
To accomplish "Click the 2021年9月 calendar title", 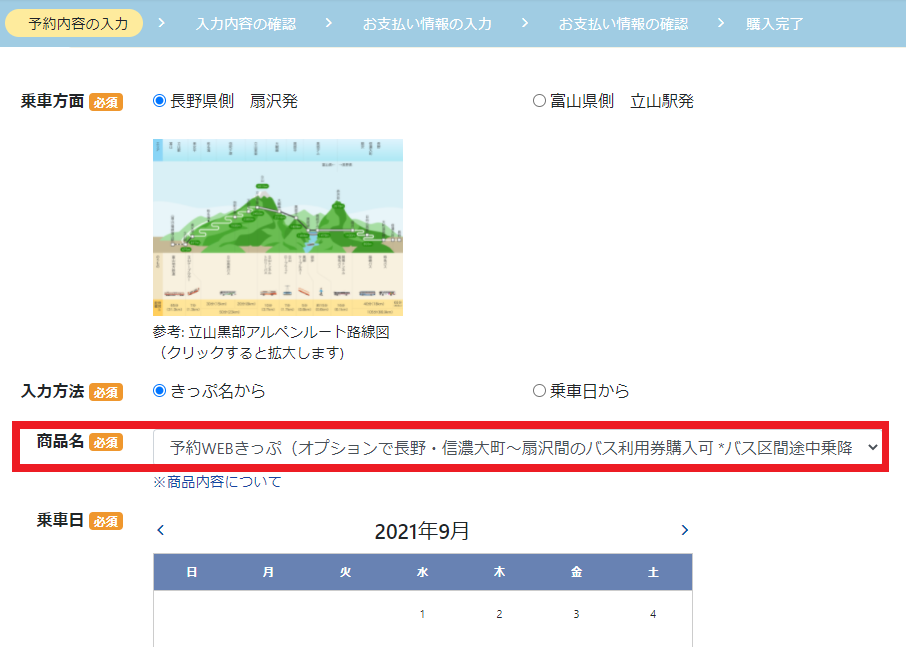I will point(422,531).
